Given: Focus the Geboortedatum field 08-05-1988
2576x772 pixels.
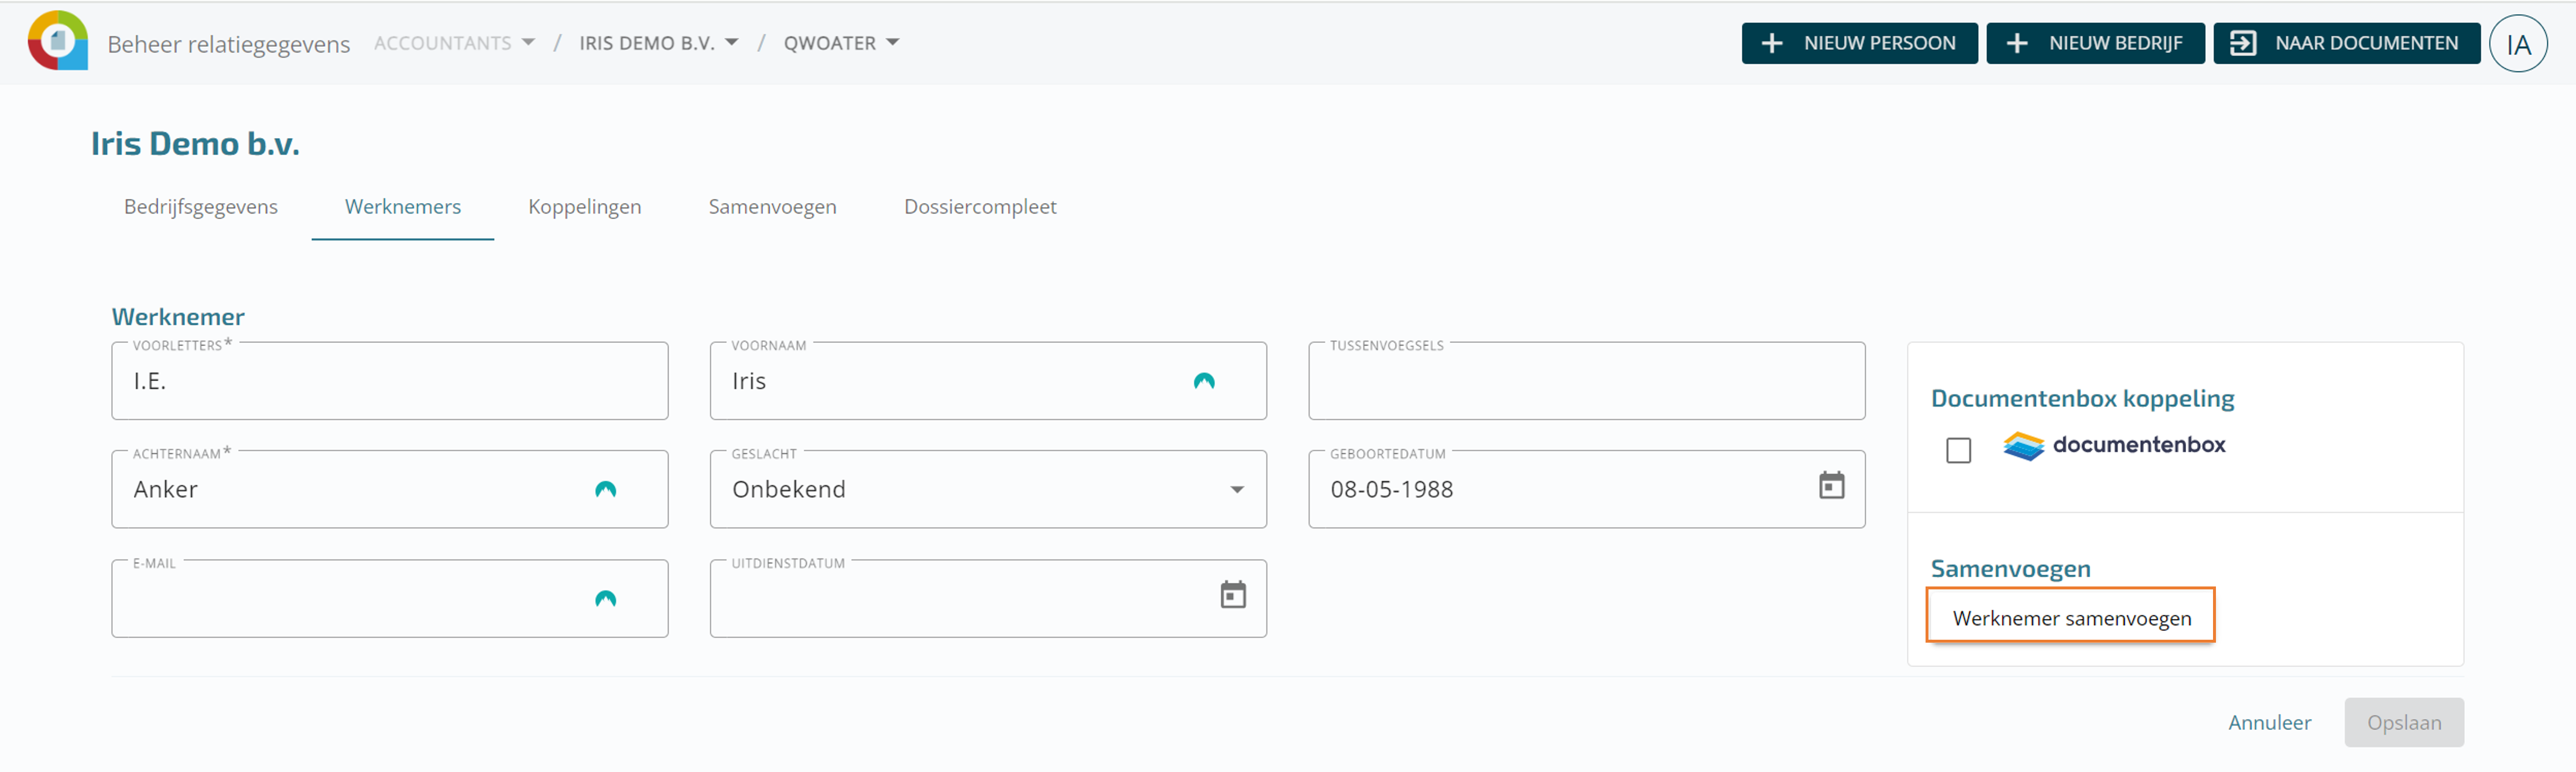Looking at the screenshot, I should pyautogui.click(x=1586, y=489).
